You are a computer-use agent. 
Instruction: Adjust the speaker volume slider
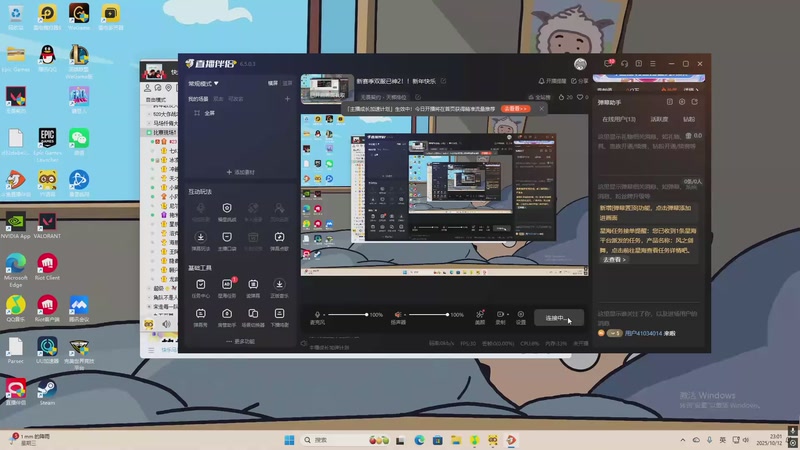pos(429,315)
